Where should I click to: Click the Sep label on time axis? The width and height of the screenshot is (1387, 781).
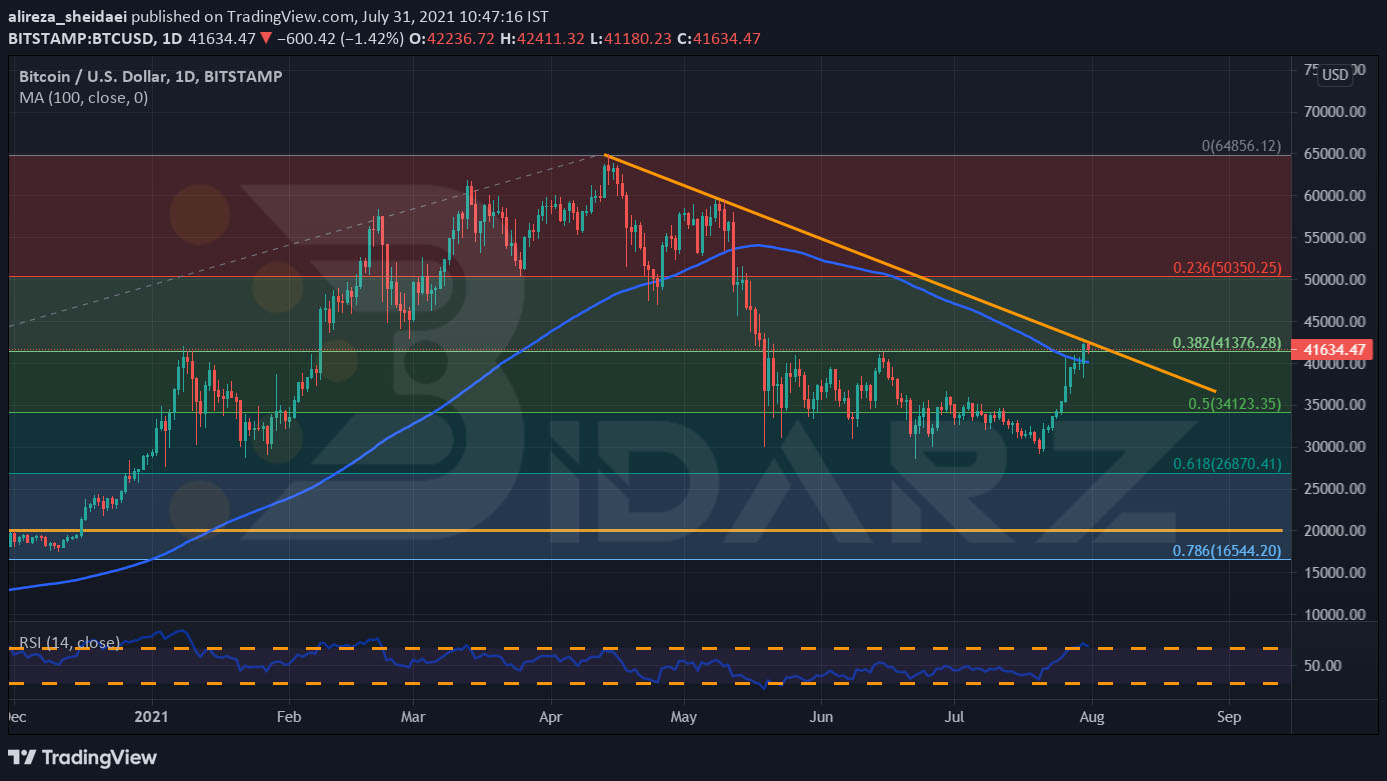(1229, 717)
